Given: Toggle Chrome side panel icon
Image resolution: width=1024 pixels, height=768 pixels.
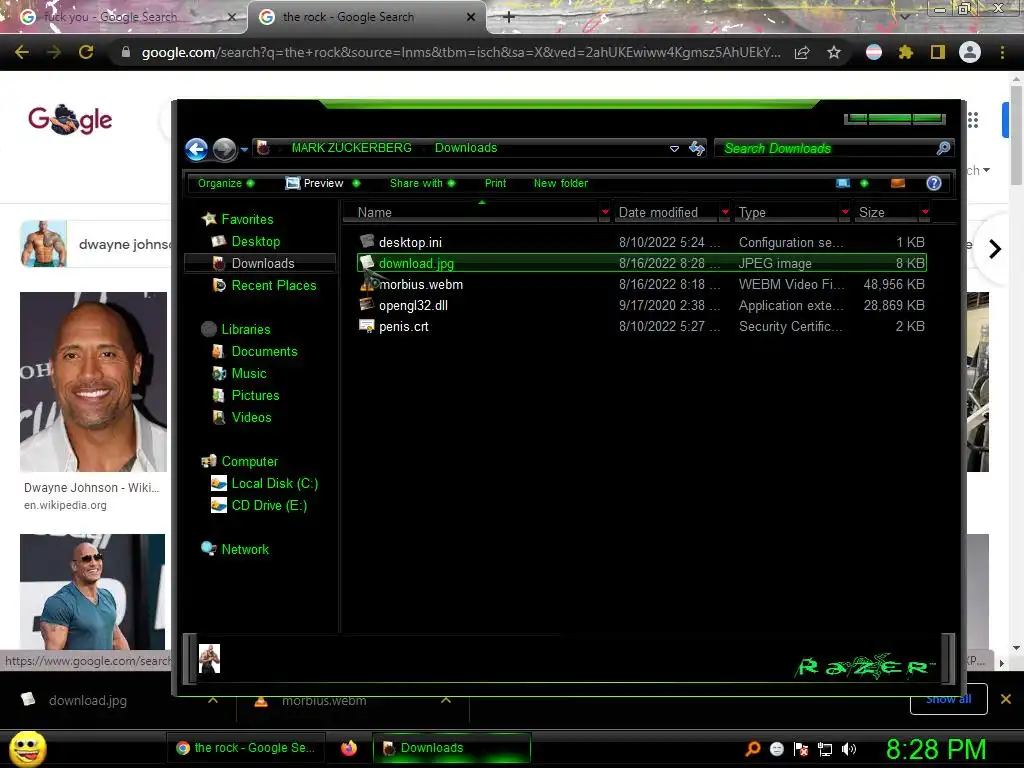Looking at the screenshot, I should (x=938, y=52).
